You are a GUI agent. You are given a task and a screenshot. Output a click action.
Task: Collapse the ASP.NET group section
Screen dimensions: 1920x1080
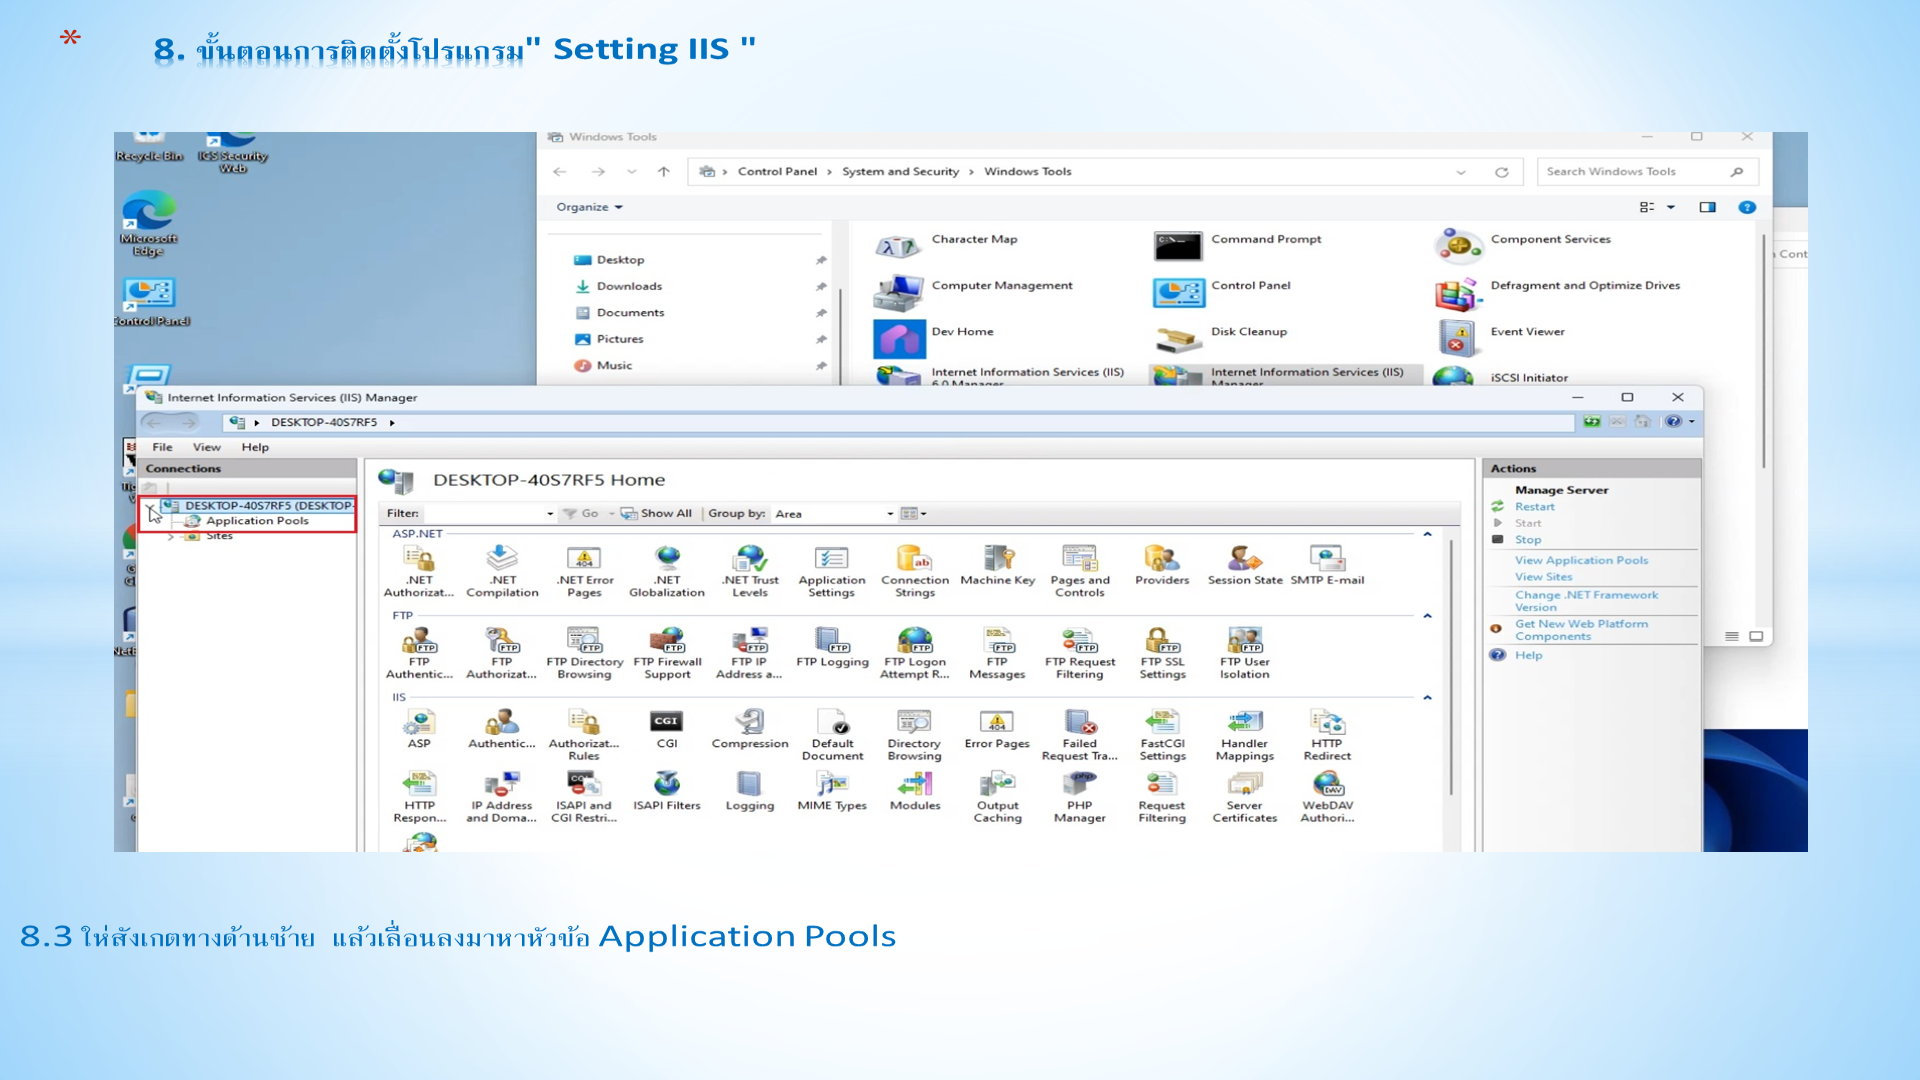click(1427, 534)
